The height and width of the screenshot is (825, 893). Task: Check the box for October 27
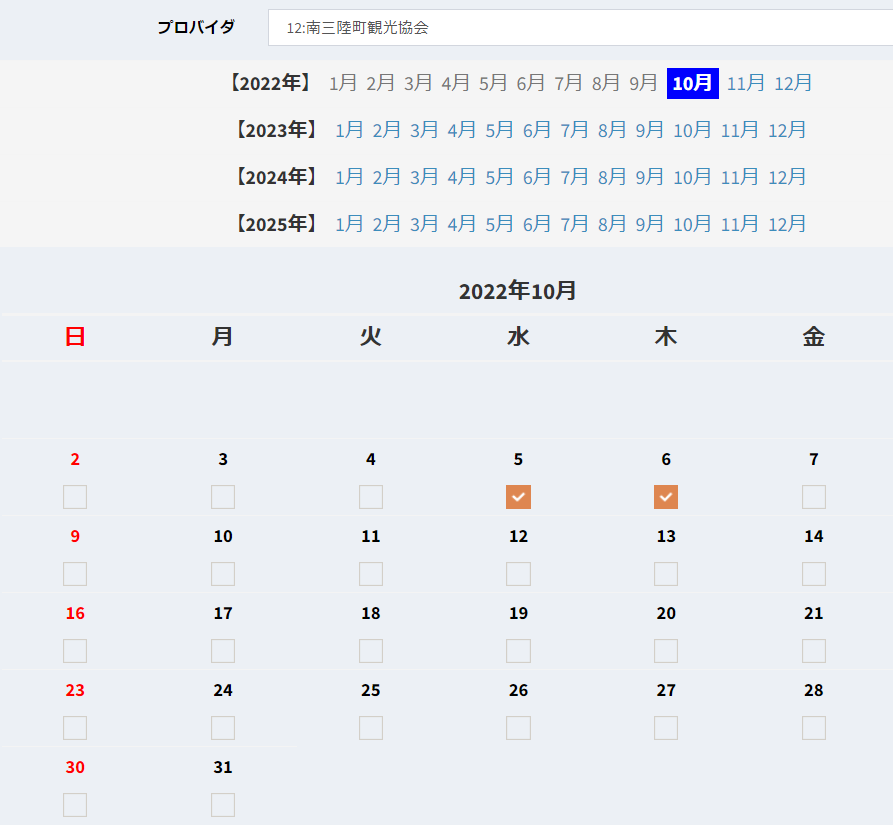(666, 728)
